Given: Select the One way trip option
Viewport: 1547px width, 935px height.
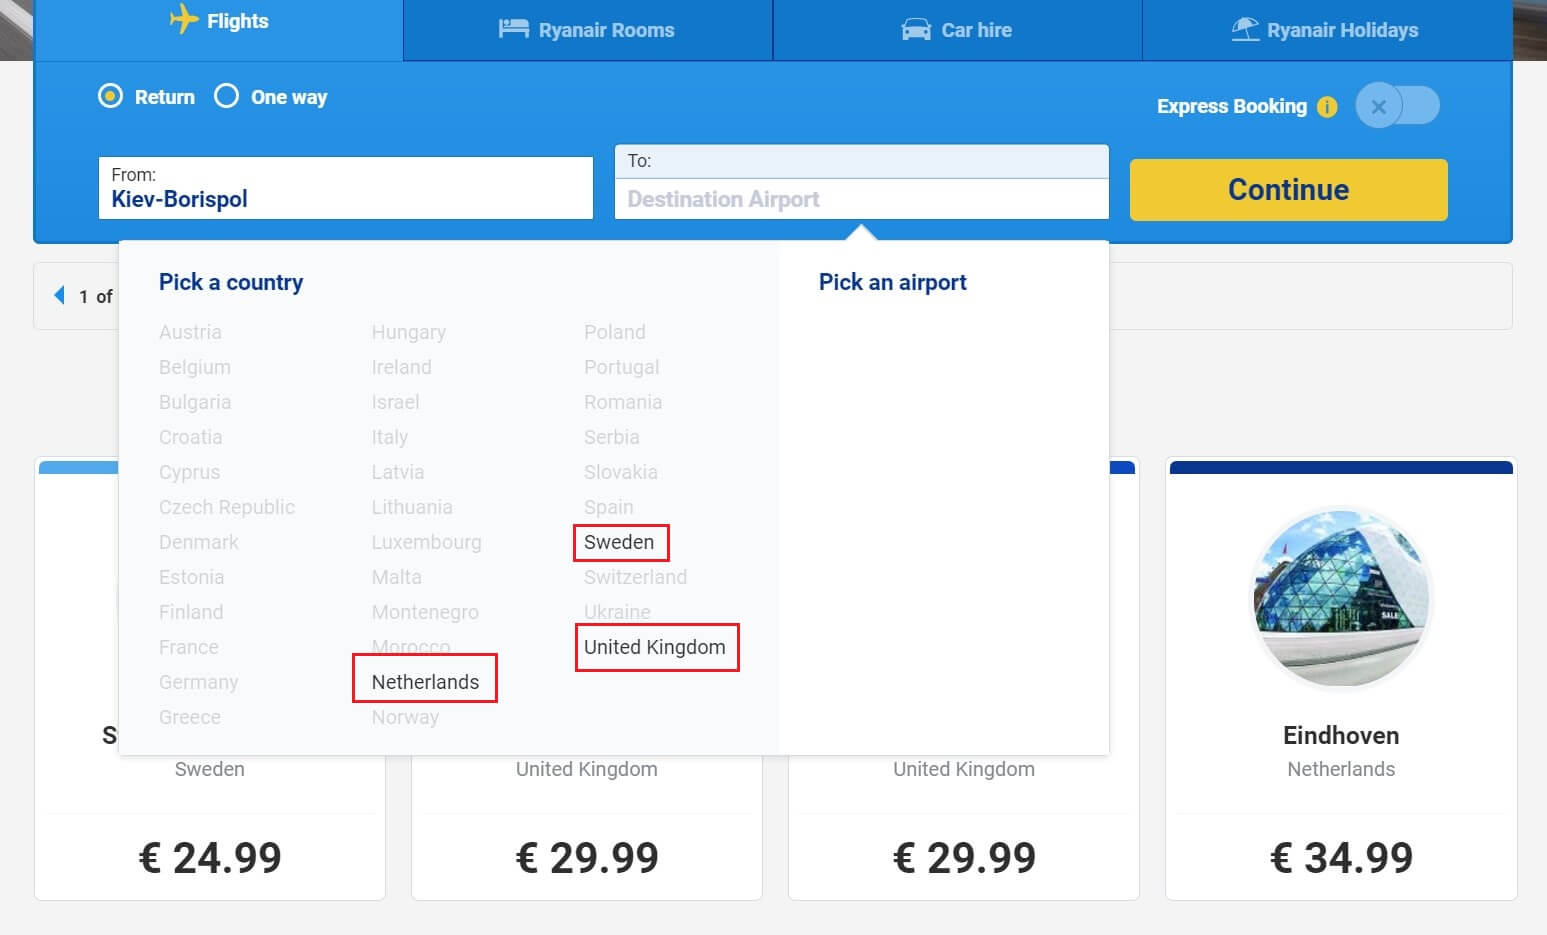Looking at the screenshot, I should [x=227, y=96].
